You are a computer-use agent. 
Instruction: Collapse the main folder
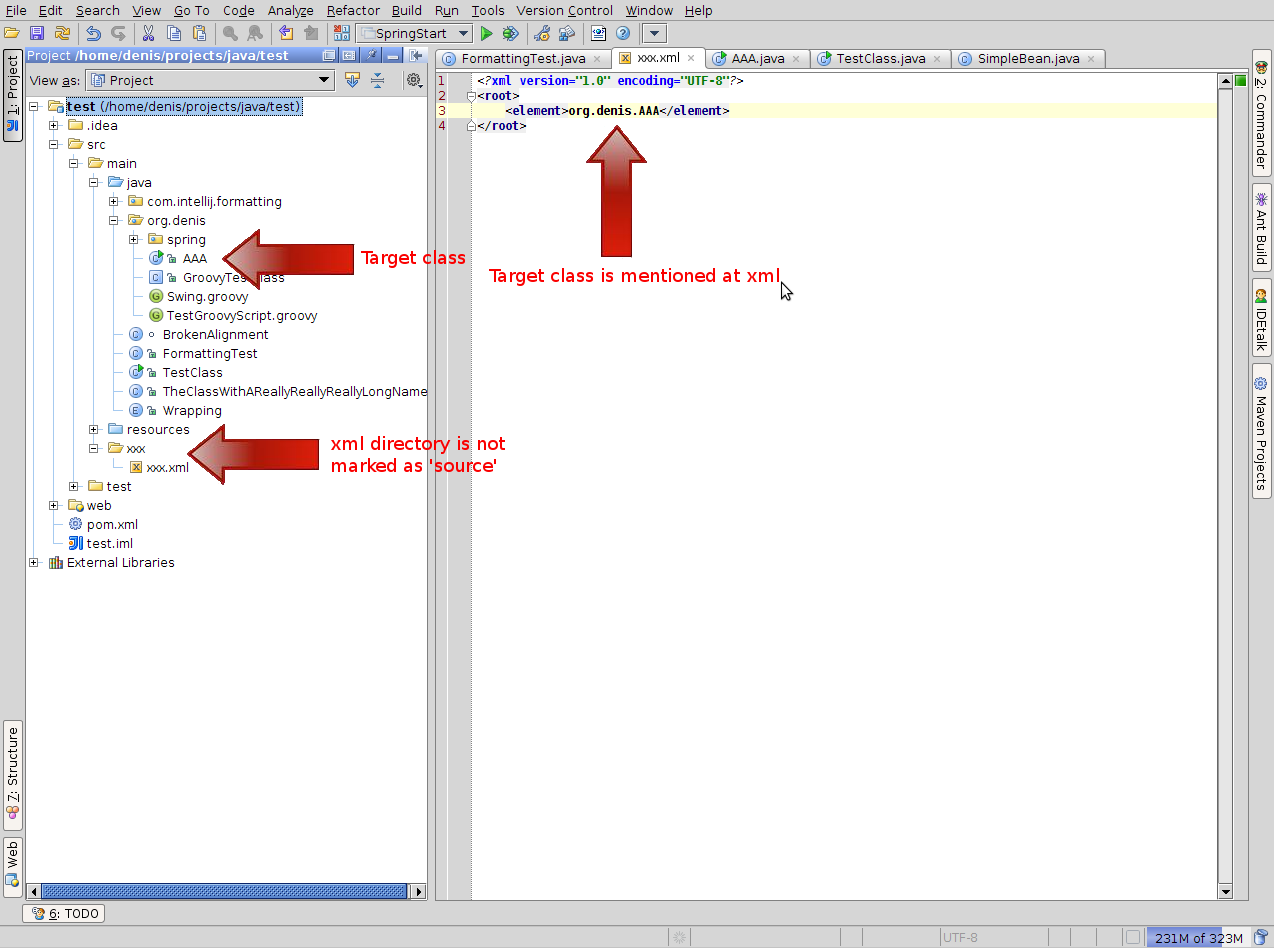[x=74, y=163]
